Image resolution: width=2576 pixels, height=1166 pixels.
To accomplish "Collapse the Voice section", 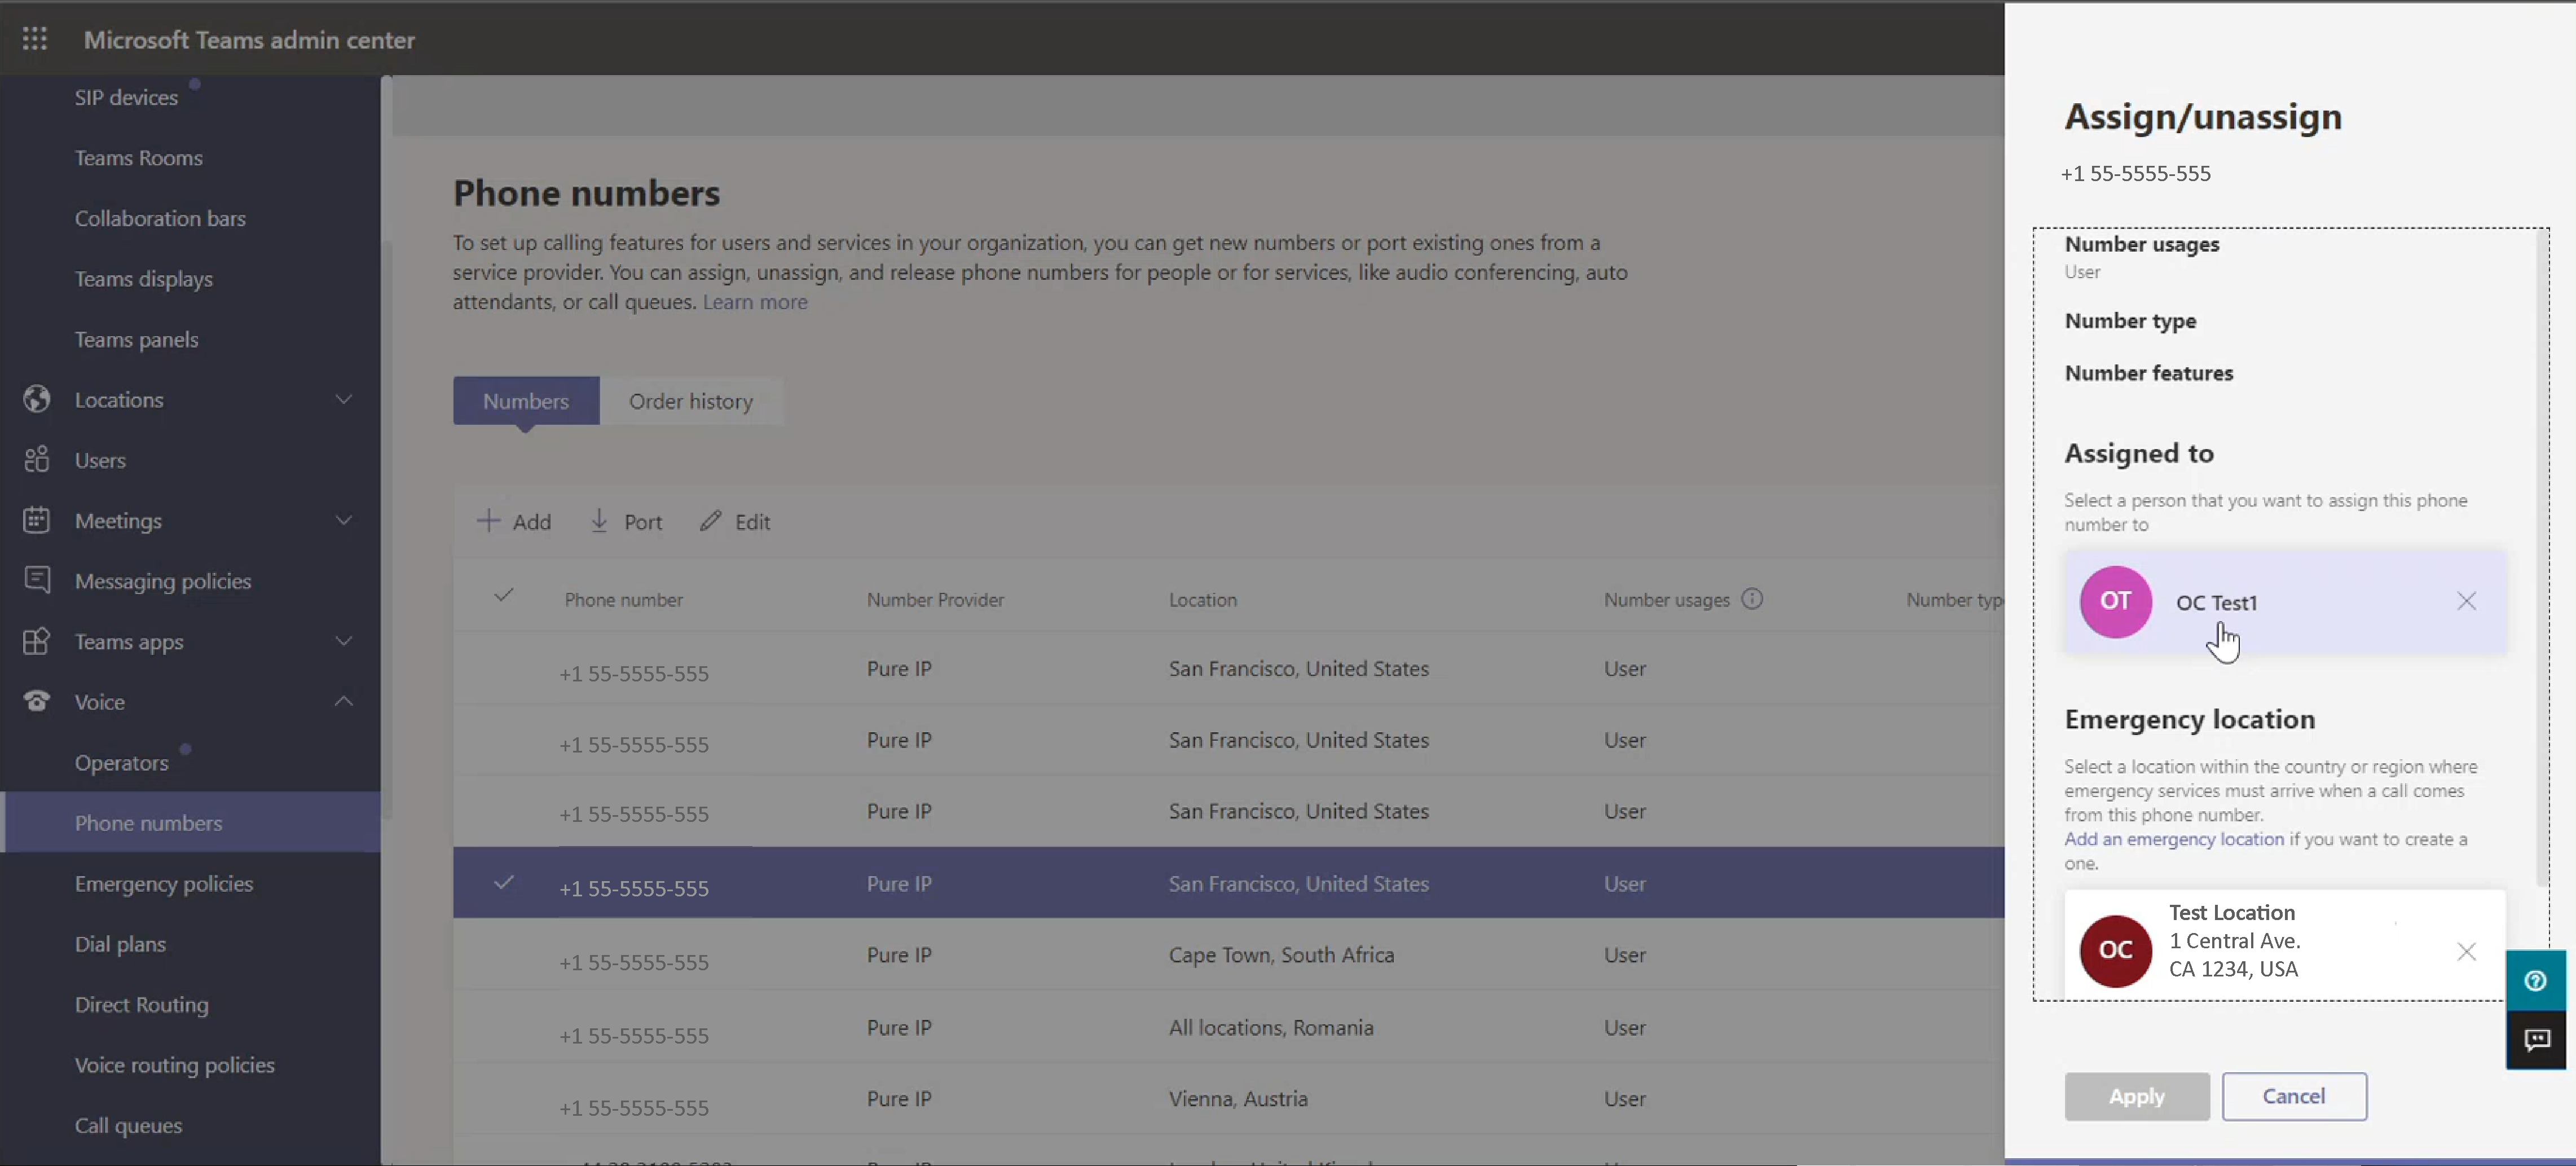I will click(344, 701).
